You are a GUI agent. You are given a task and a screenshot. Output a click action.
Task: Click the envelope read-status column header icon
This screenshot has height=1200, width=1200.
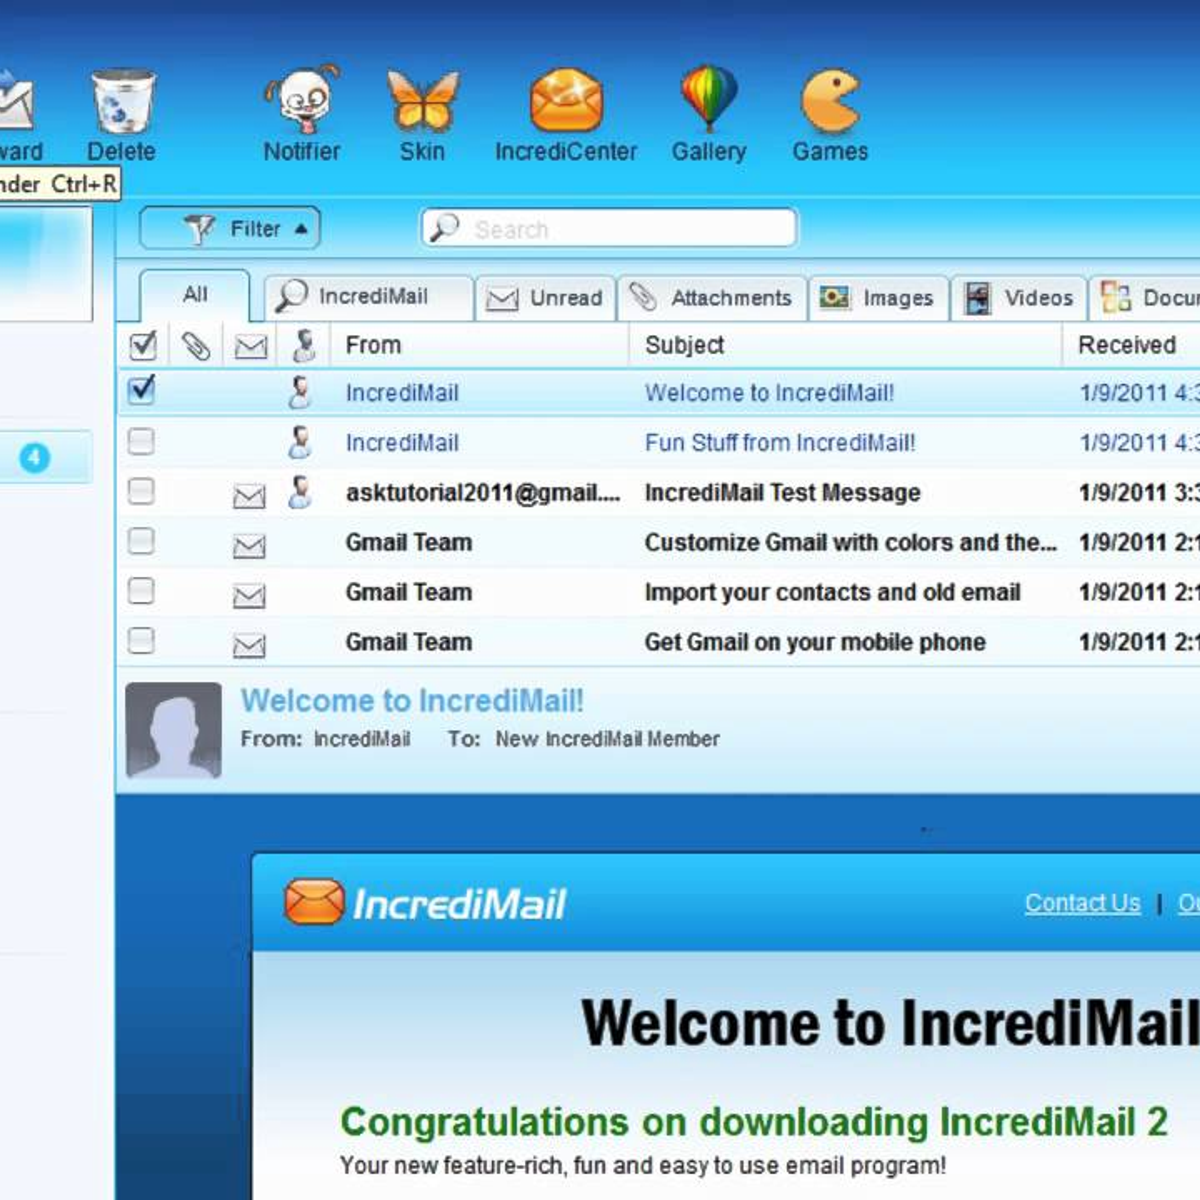[x=250, y=347]
